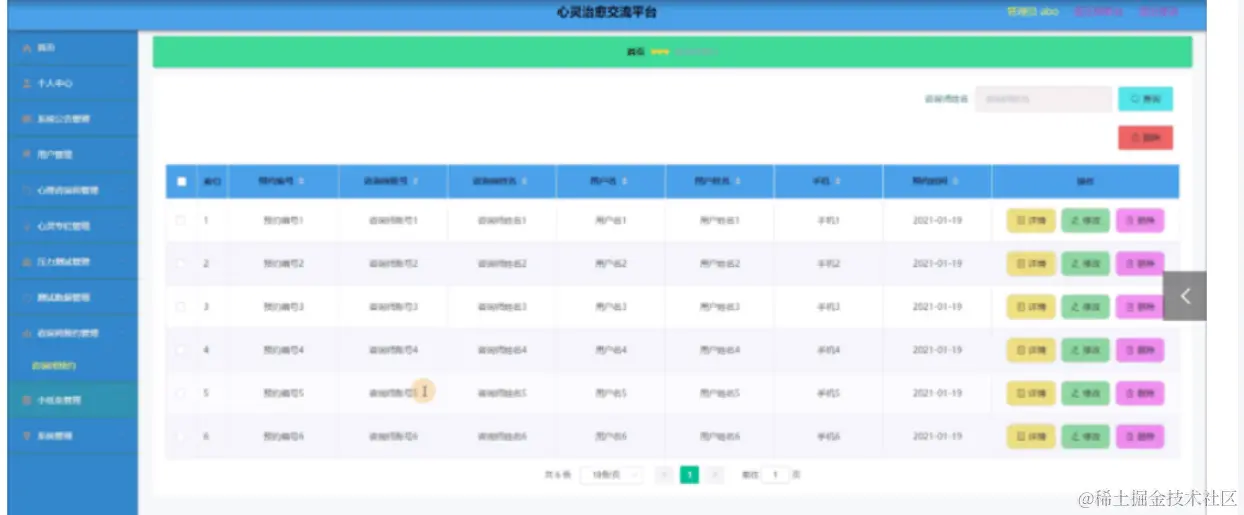The width and height of the screenshot is (1244, 515).
Task: View 详情 for row 3
Action: (x=1031, y=307)
